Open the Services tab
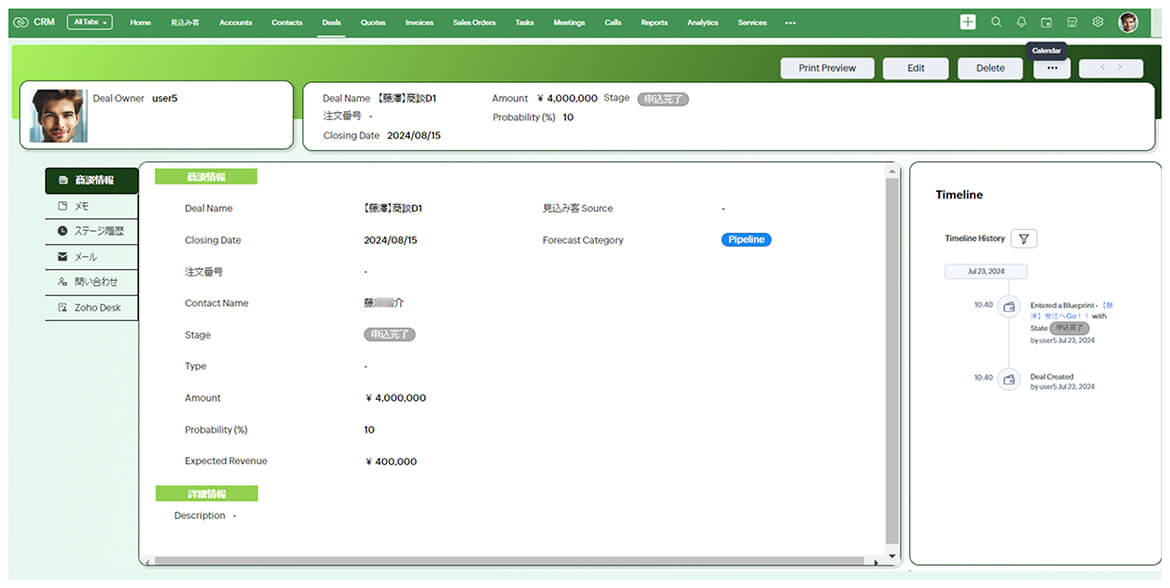The image size is (1170, 588). point(752,22)
